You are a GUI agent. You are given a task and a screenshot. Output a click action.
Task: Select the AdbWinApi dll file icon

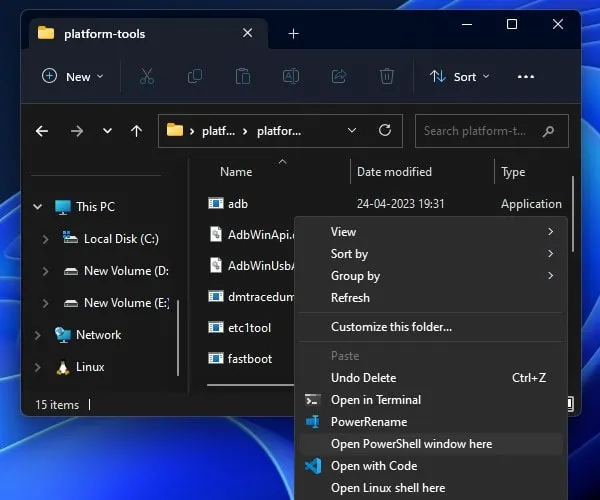216,234
